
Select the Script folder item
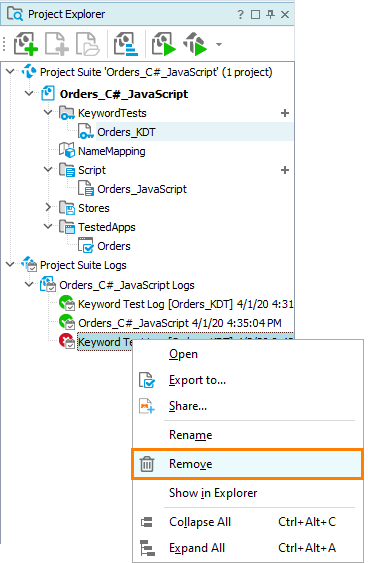click(92, 170)
